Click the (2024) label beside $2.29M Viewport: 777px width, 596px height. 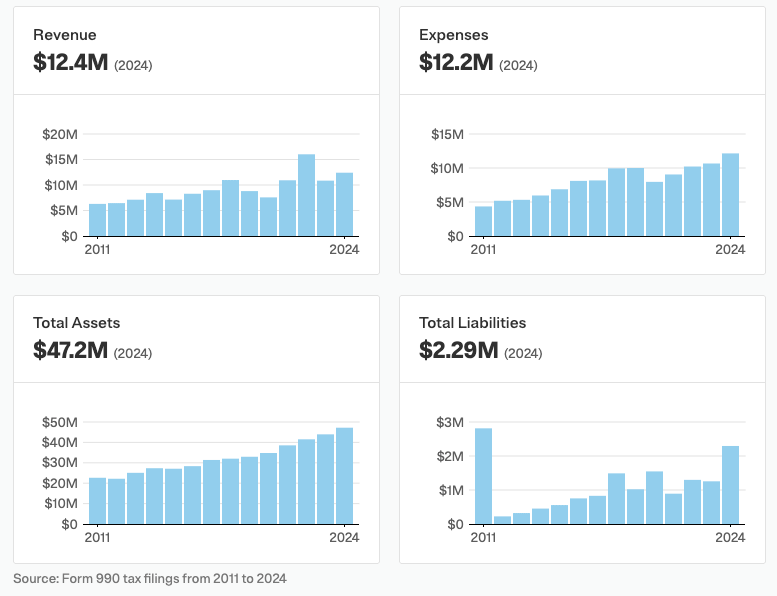tap(523, 353)
